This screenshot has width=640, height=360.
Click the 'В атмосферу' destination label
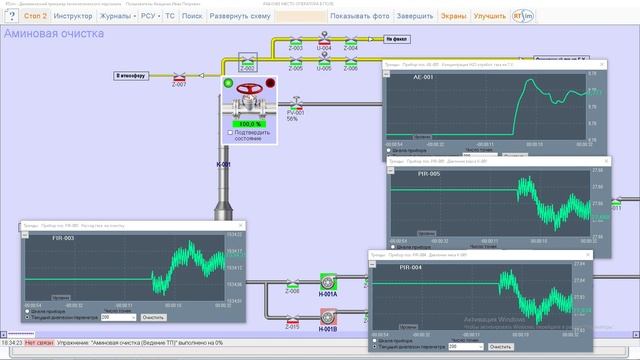tap(131, 76)
